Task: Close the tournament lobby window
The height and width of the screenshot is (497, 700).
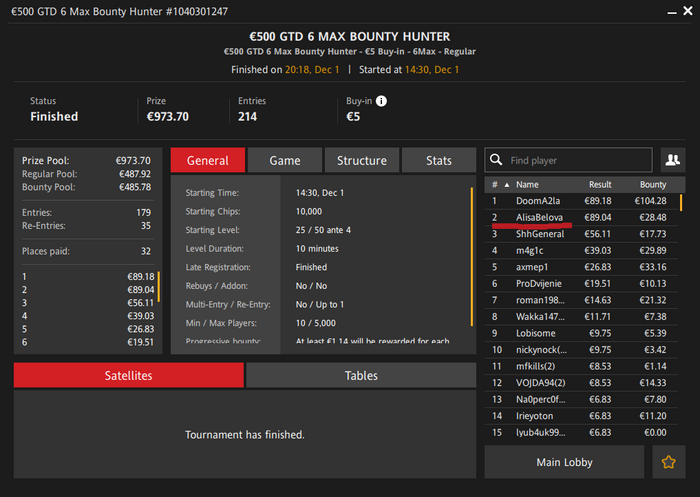Action: pos(688,11)
